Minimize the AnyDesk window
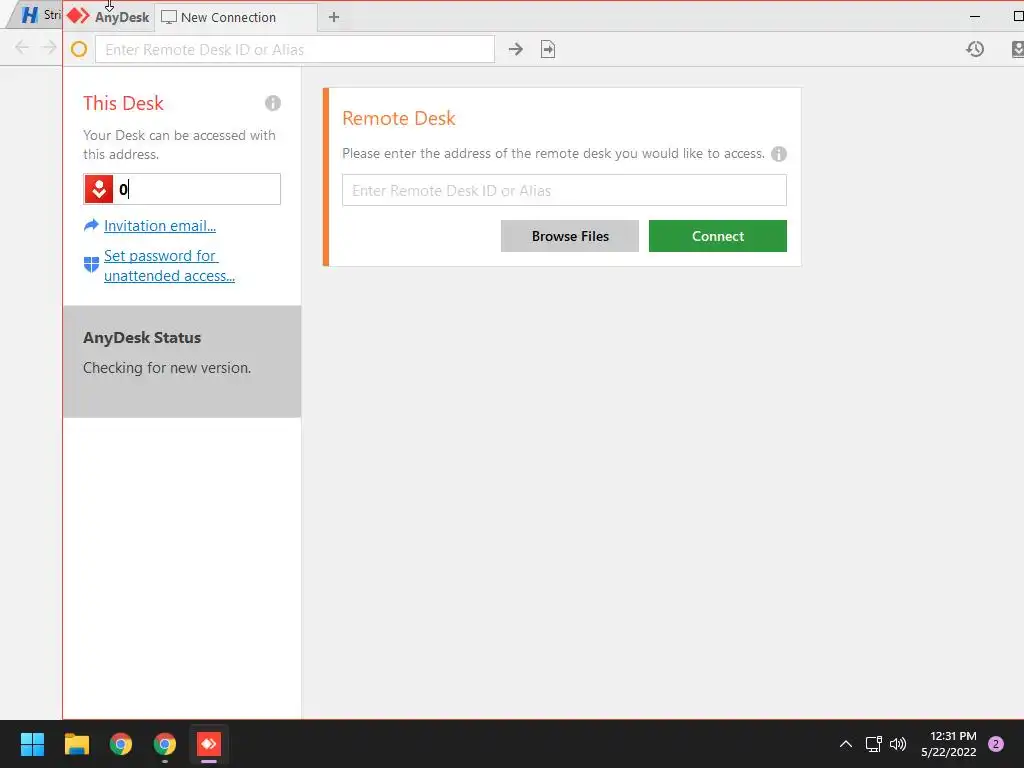Viewport: 1024px width, 768px height. [x=975, y=17]
